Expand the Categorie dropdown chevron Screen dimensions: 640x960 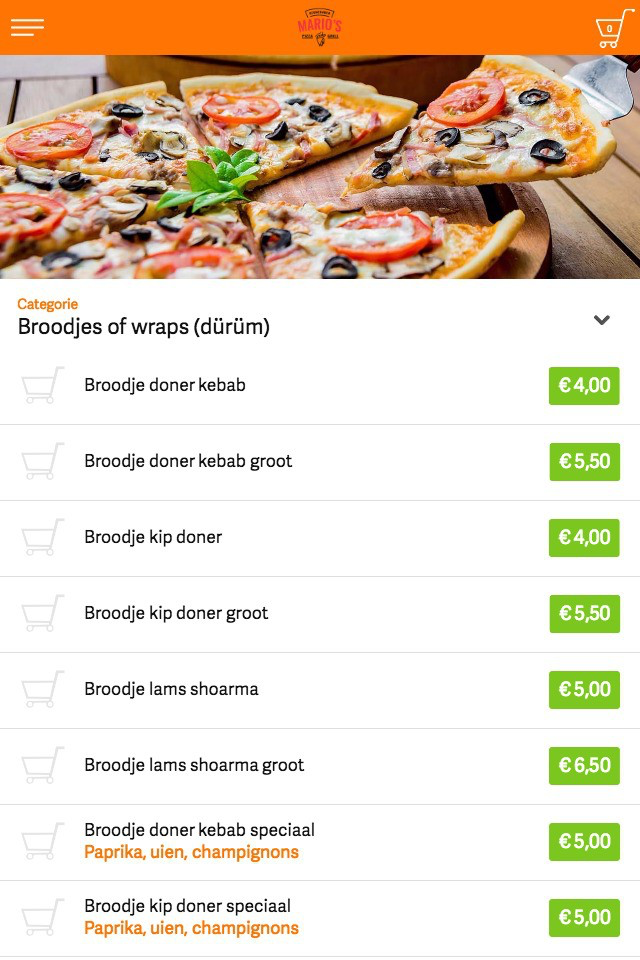pyautogui.click(x=601, y=320)
